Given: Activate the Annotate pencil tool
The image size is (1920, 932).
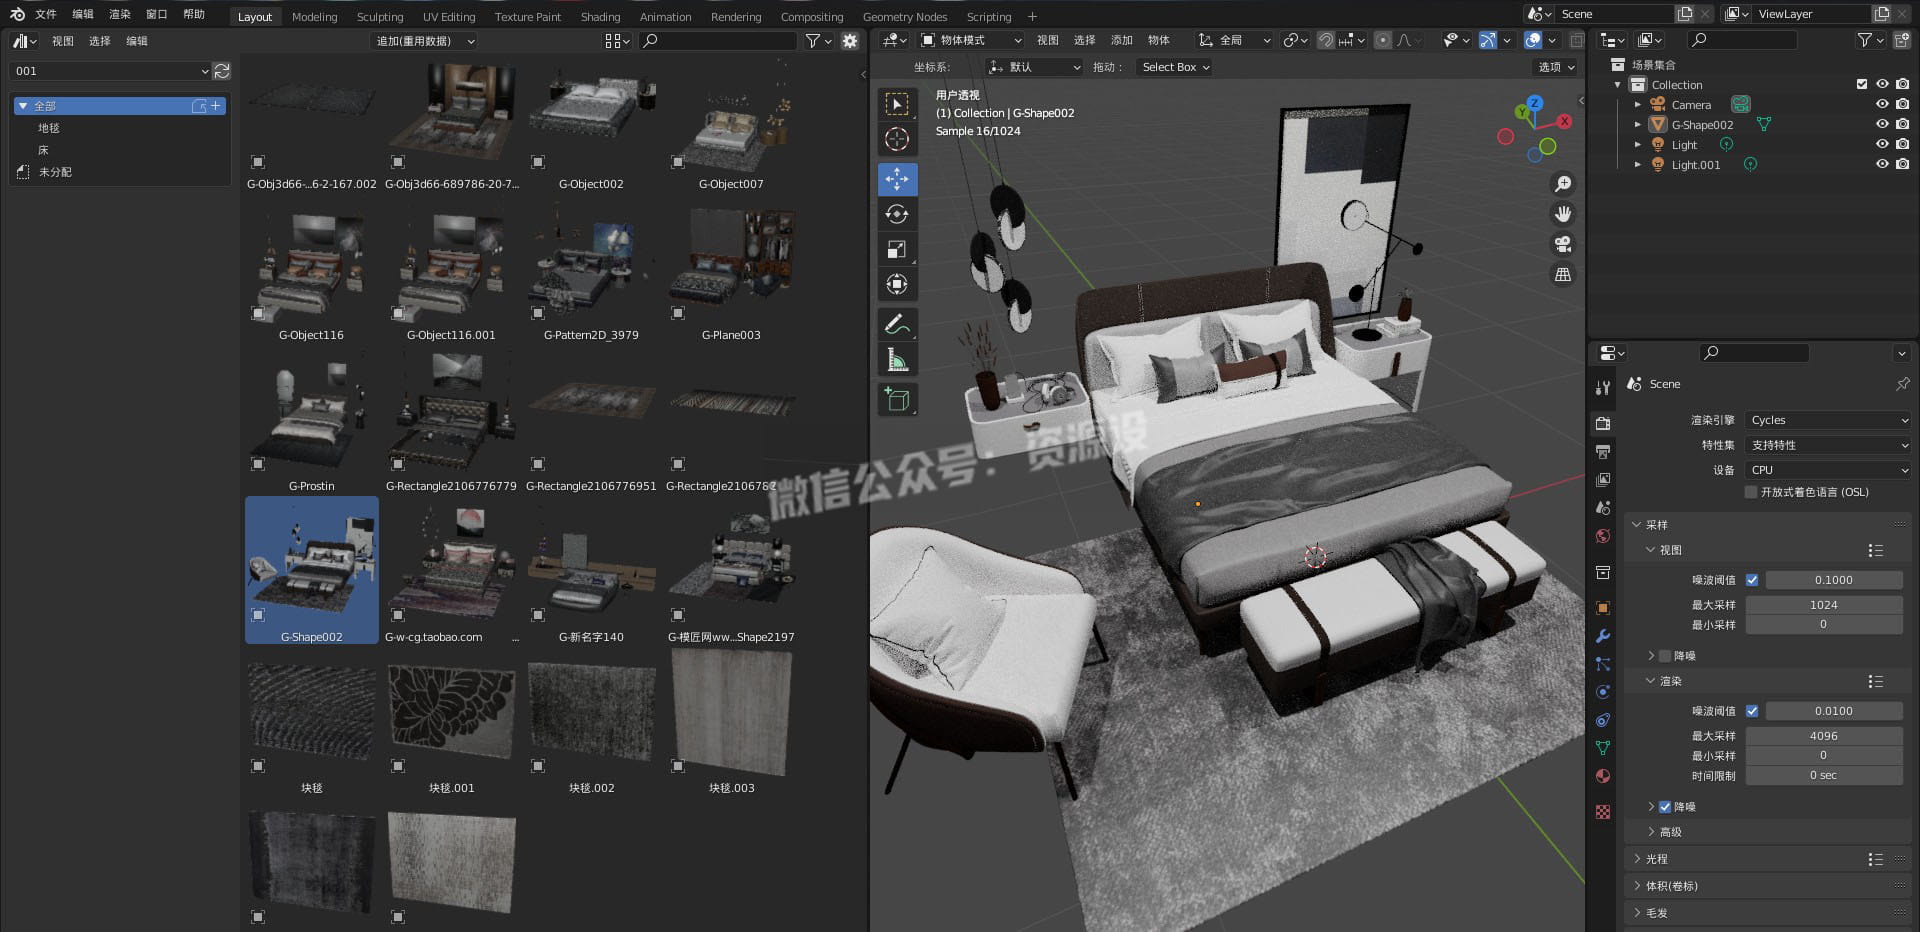Looking at the screenshot, I should coord(897,324).
